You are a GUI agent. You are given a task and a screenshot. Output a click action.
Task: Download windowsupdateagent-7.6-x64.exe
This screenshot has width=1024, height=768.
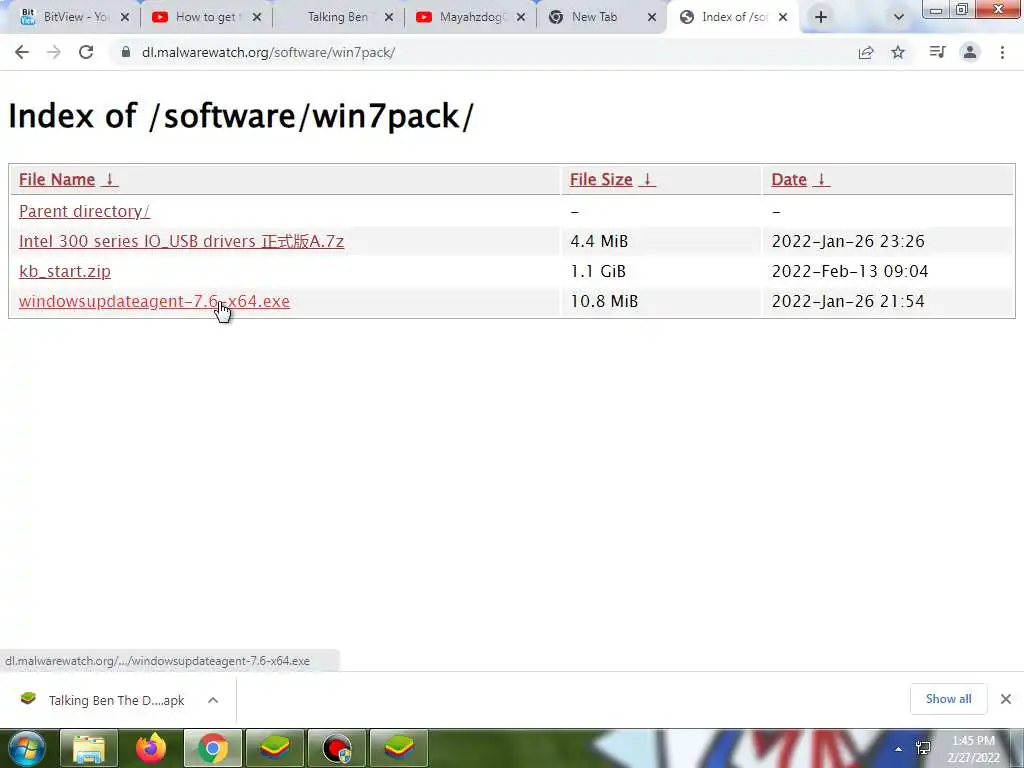(x=154, y=302)
